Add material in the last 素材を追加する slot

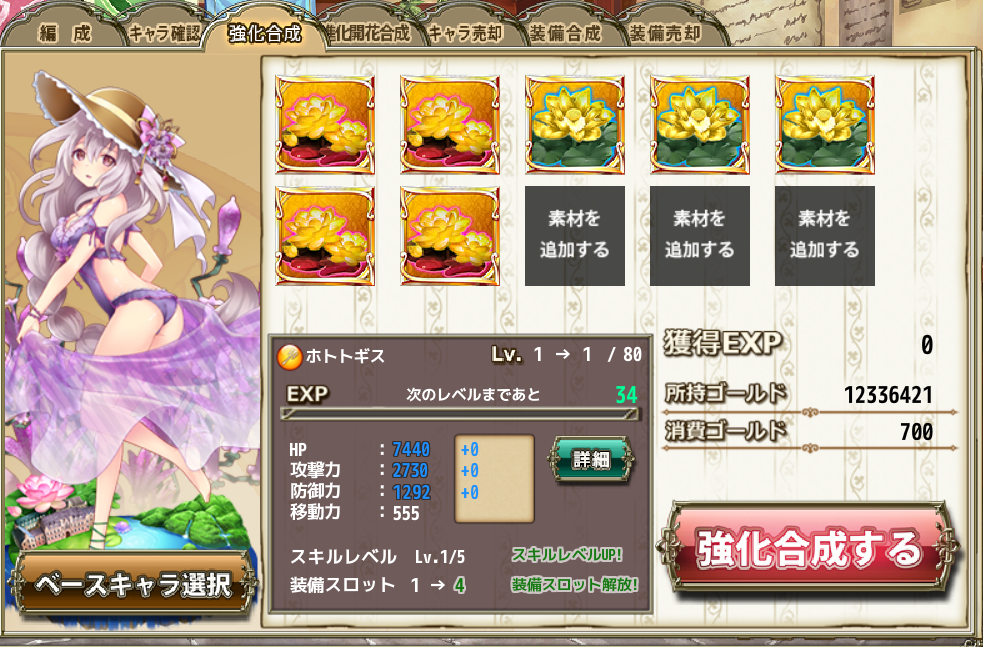click(x=824, y=236)
